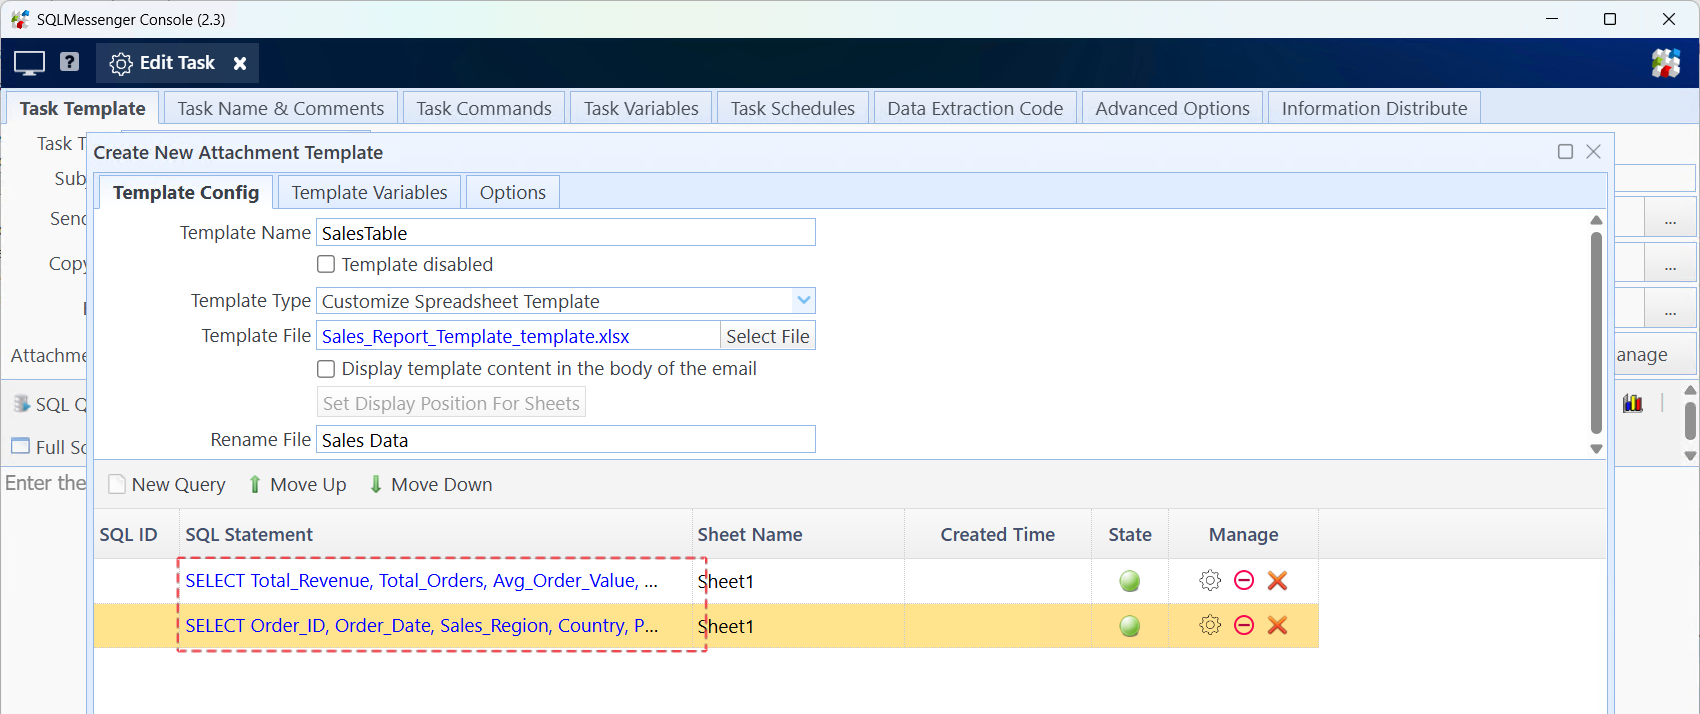Enable Display template content in email body

[x=326, y=369]
